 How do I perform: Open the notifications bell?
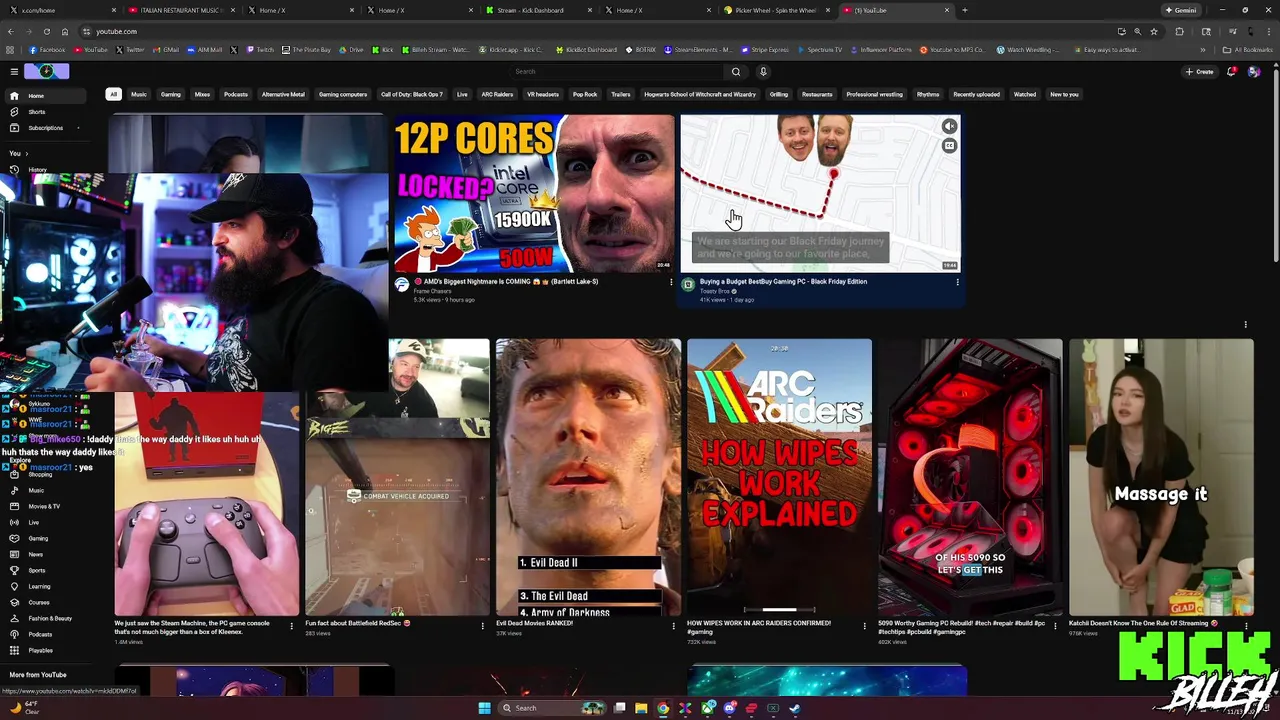1231,72
